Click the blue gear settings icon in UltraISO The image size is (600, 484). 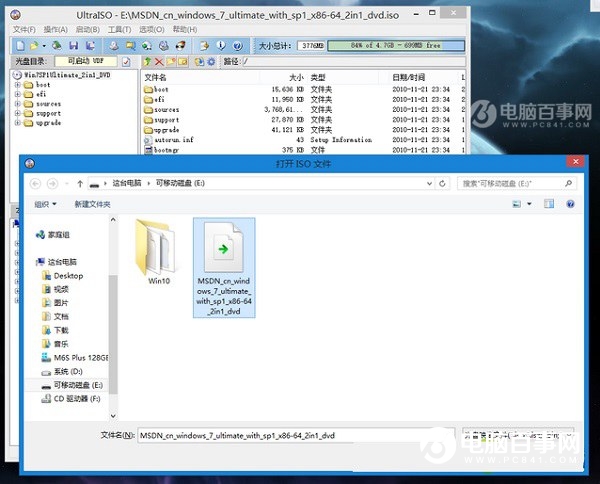click(211, 62)
